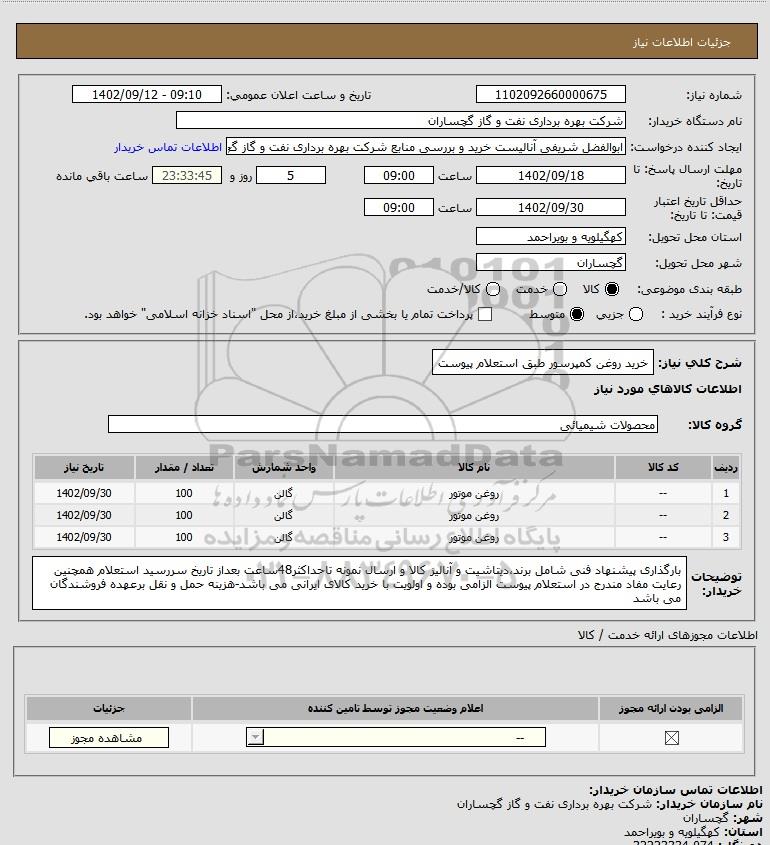770x845 pixels.
Task: Click the goods group field محصولات شیمیائی
Action: pos(383,425)
